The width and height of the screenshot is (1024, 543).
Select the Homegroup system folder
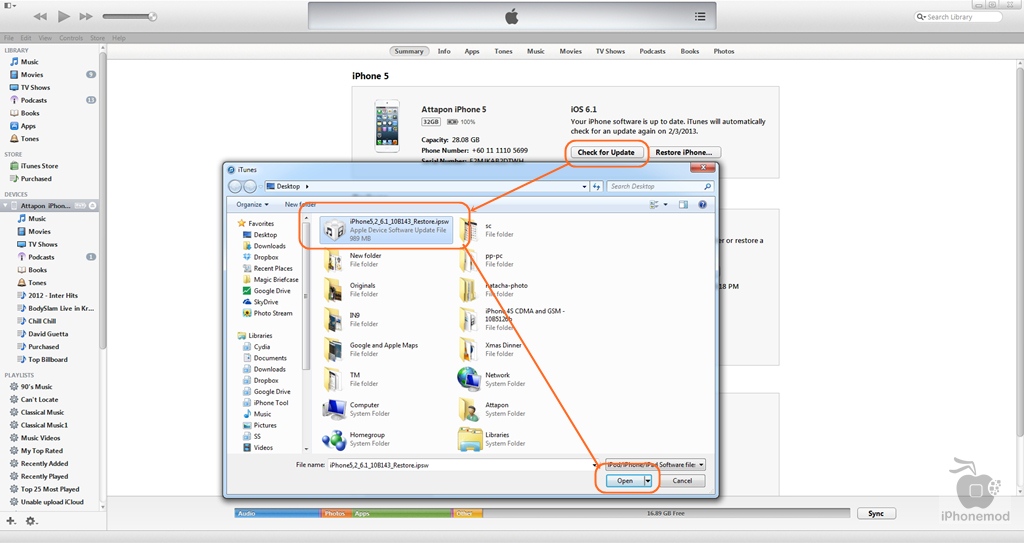[x=387, y=439]
